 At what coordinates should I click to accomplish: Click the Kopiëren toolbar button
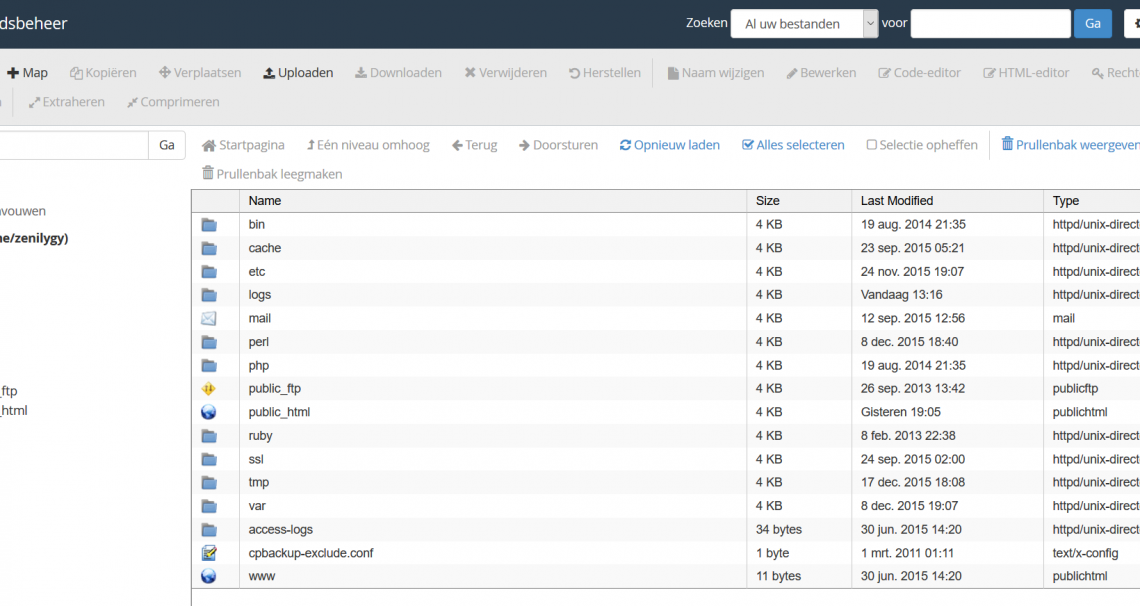(103, 73)
